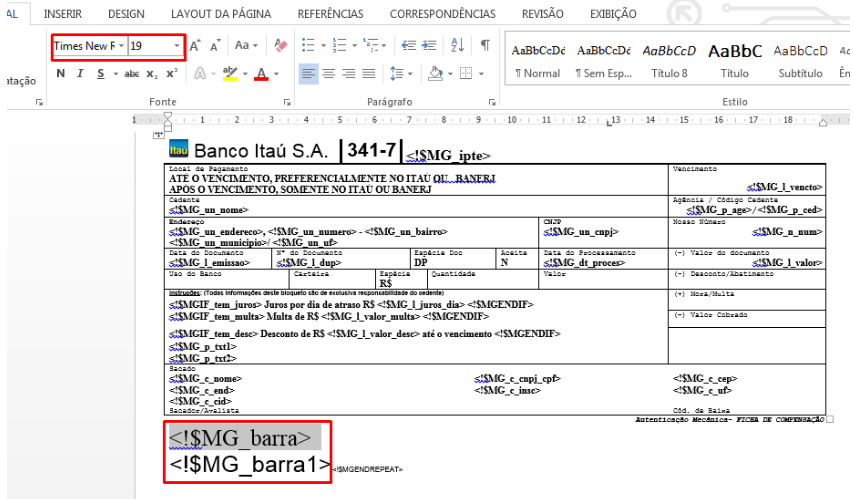This screenshot has height=499, width=853.
Task: Apply Sem Espaçamento style
Action: tap(603, 60)
